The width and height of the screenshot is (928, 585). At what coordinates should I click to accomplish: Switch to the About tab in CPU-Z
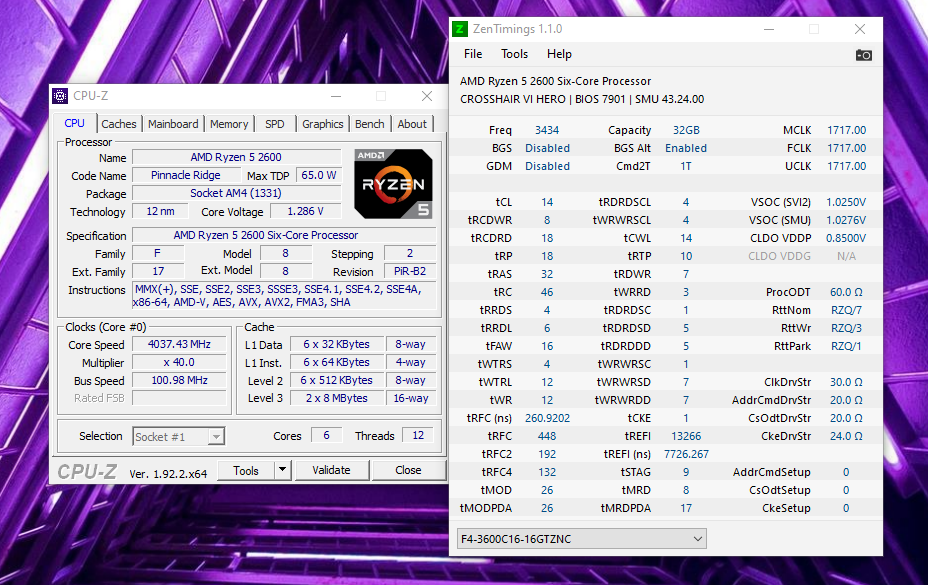point(412,124)
